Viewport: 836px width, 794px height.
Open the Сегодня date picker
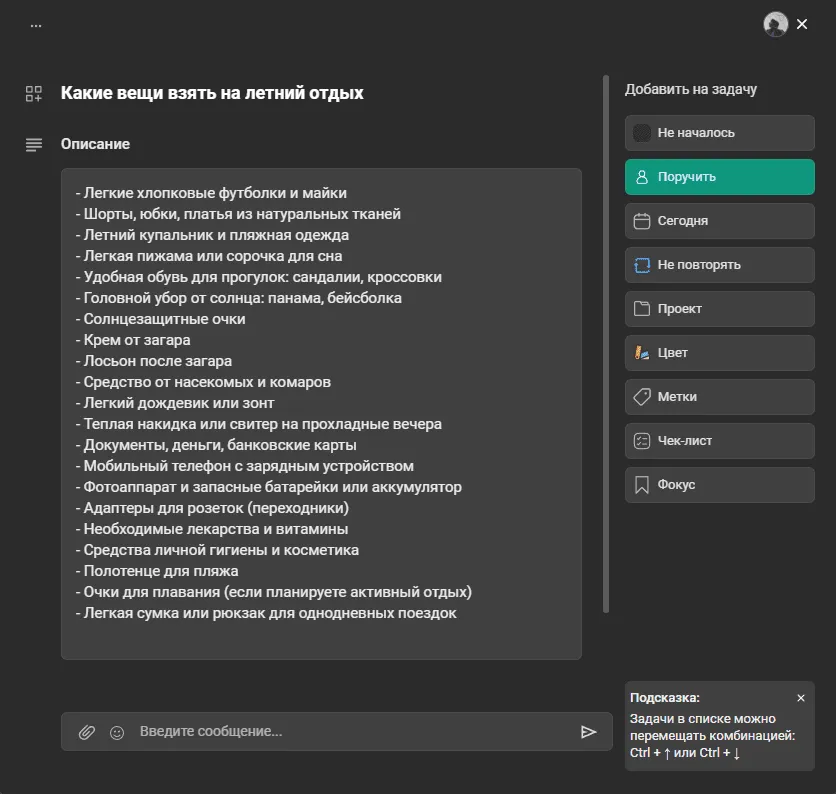click(x=719, y=221)
